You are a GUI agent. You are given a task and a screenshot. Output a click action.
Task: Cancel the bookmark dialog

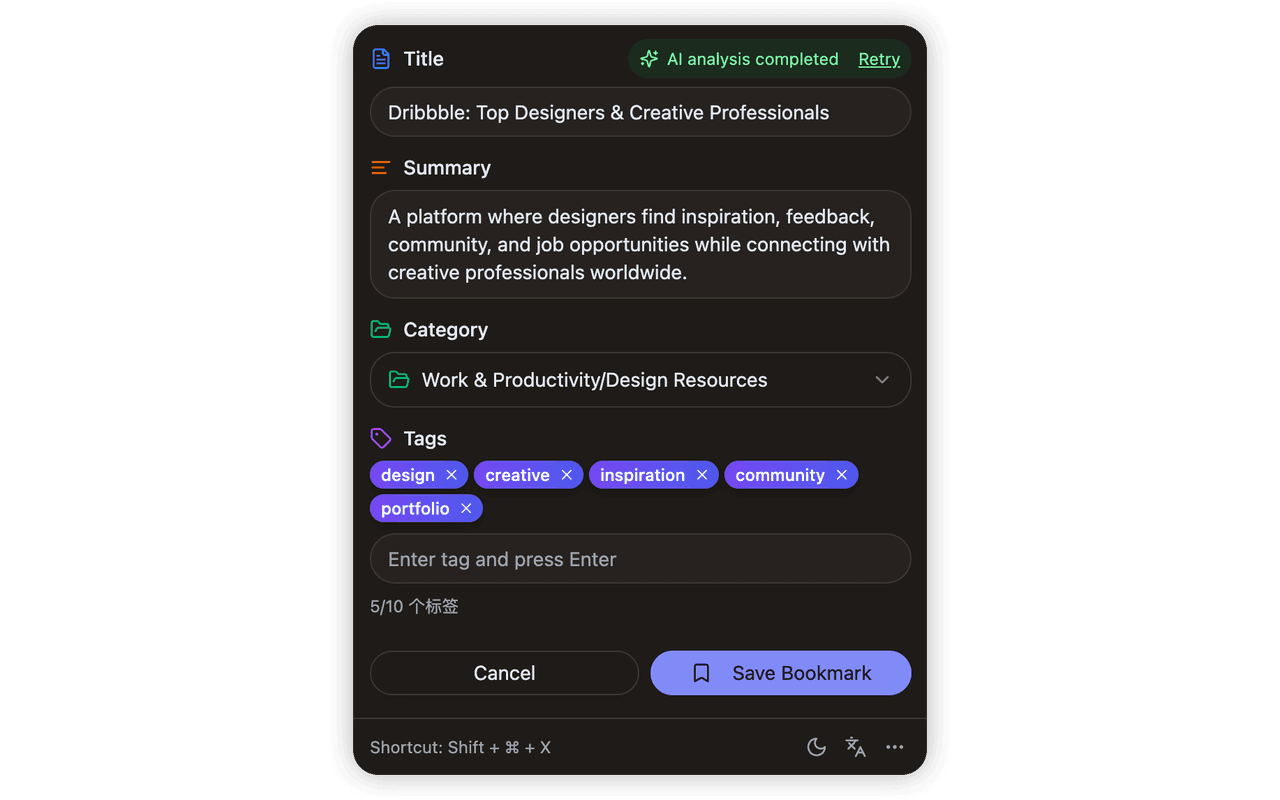(504, 673)
